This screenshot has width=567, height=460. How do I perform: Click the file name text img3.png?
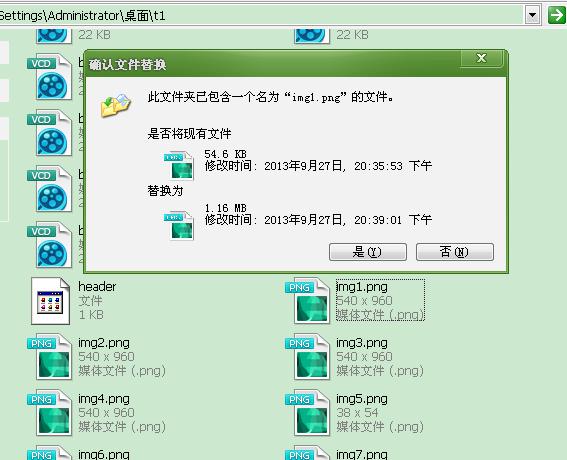tap(362, 343)
